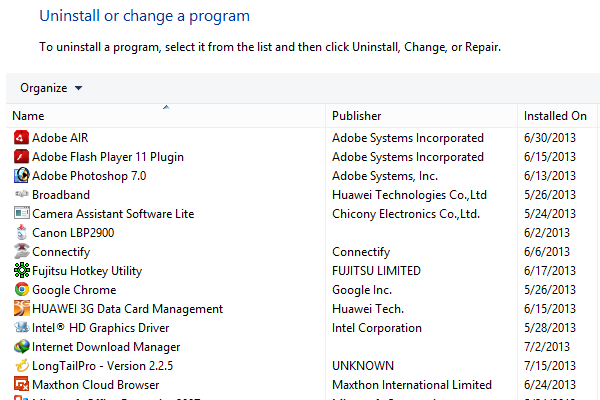600x400 pixels.
Task: Select the Google Chrome entry
Action: (74, 290)
